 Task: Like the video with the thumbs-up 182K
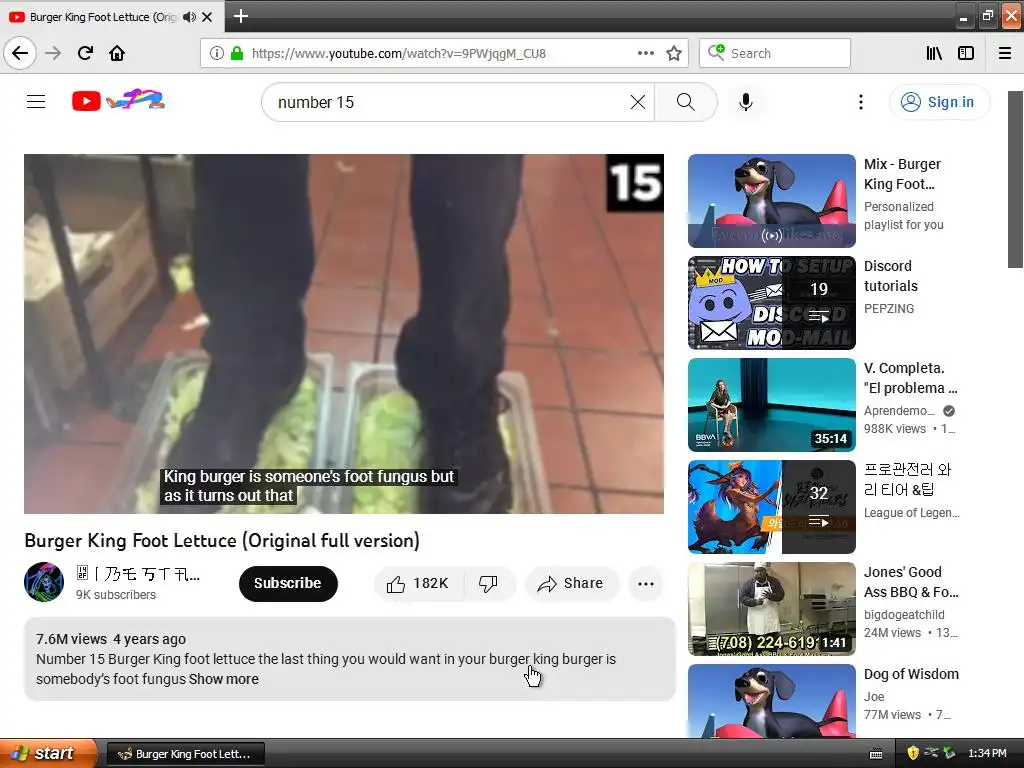418,583
